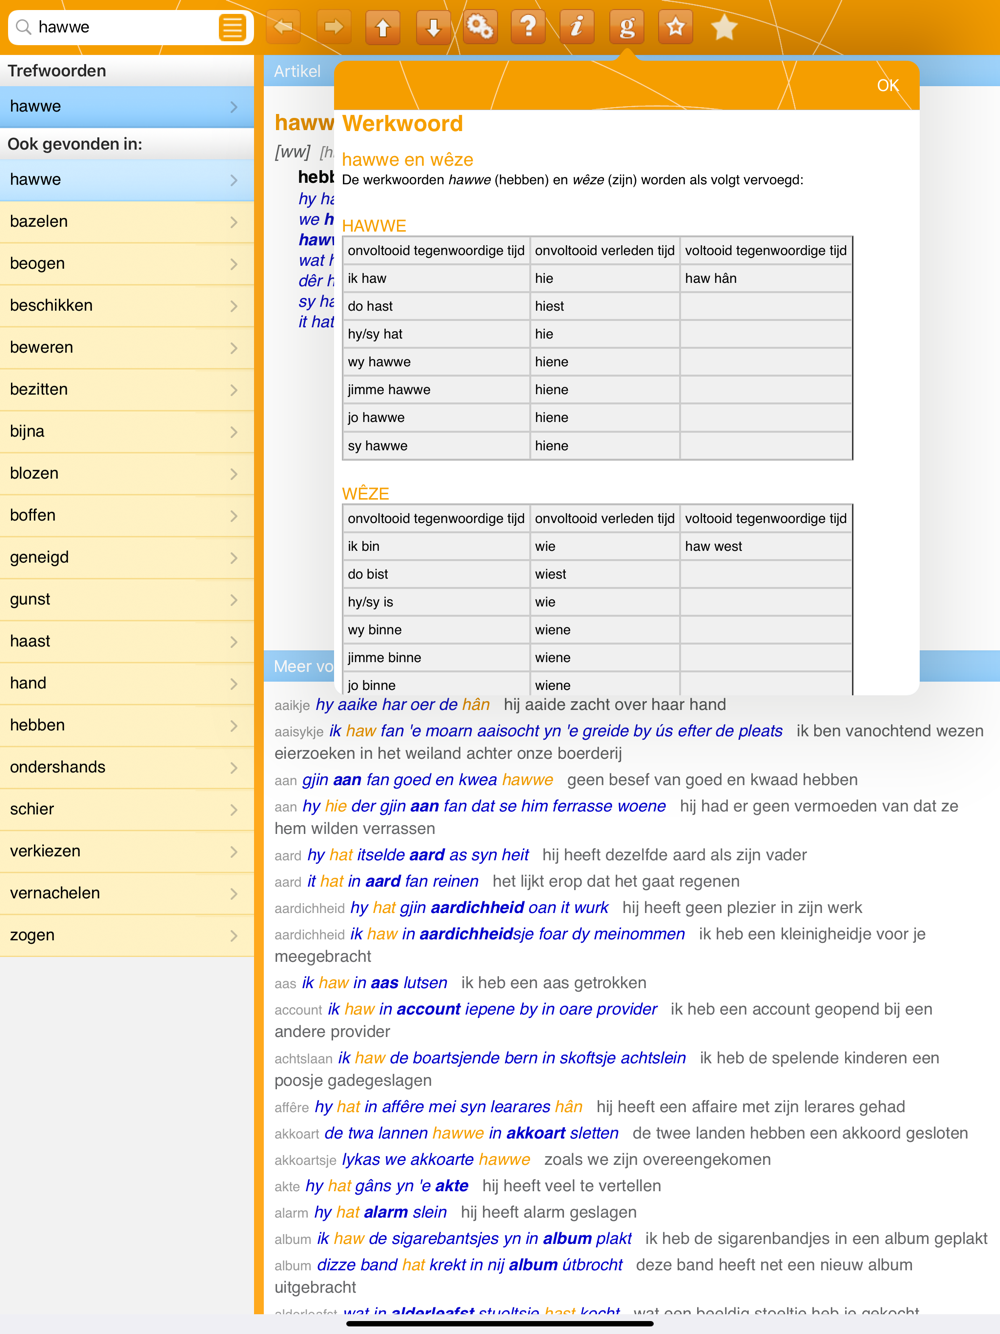Click the 'sy hawwe' table cell
The width and height of the screenshot is (1000, 1334).
point(436,447)
